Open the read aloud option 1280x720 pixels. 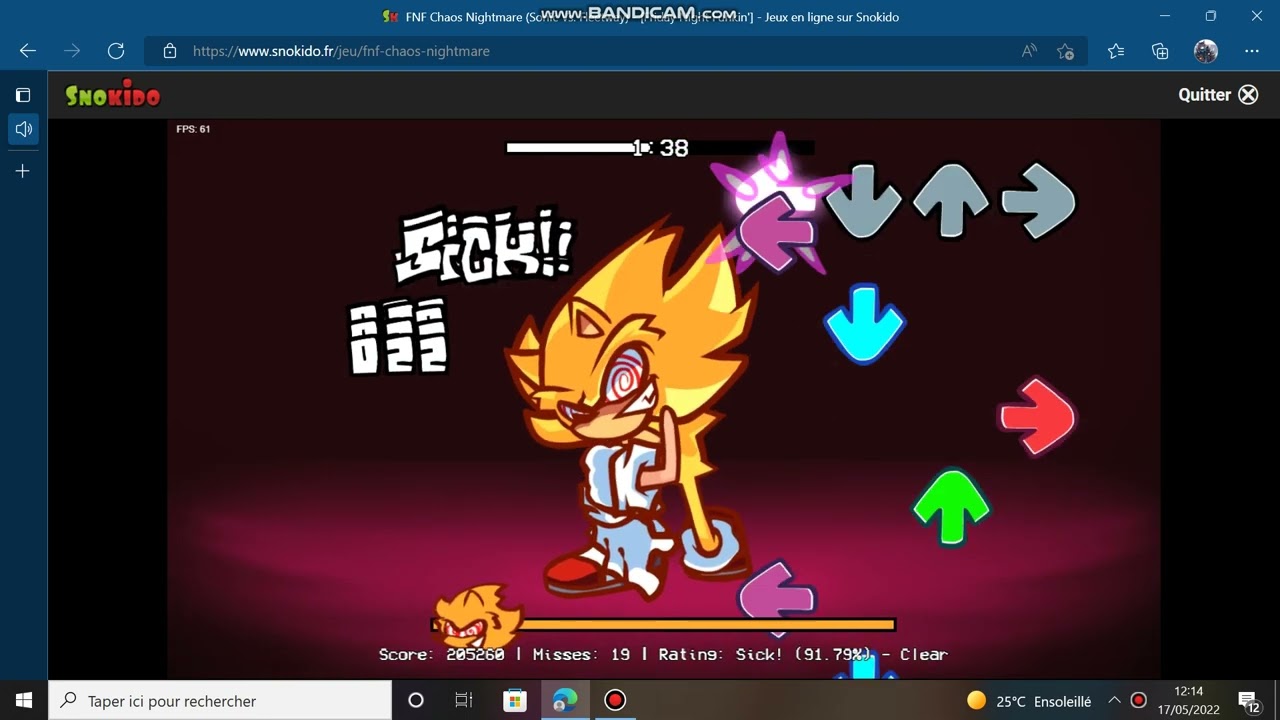click(x=1029, y=51)
